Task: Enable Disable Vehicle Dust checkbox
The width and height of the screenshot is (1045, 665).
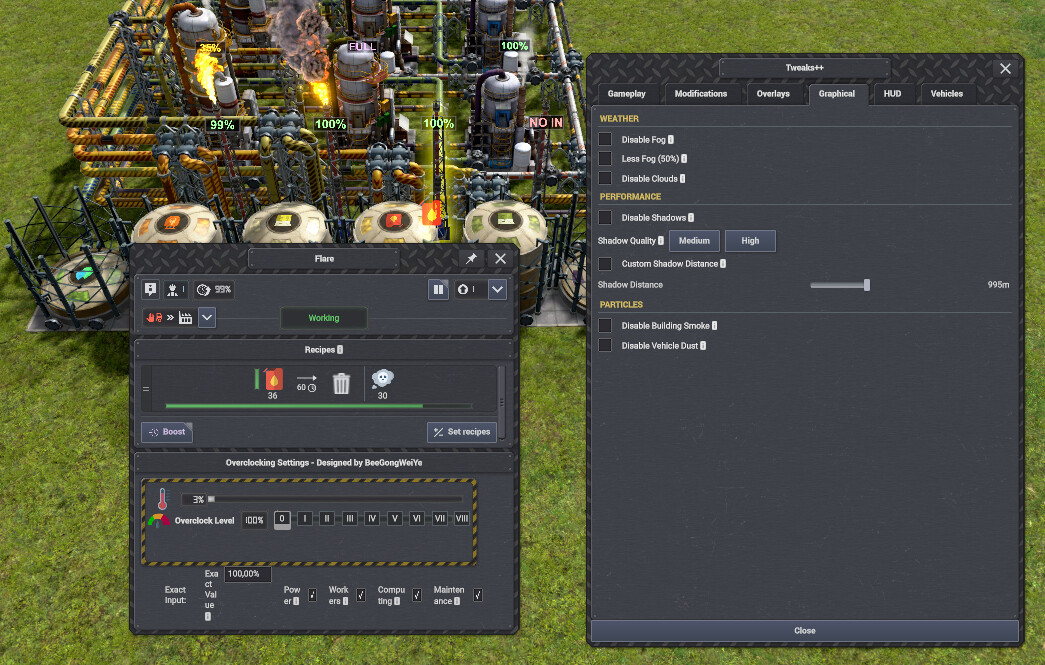Action: 605,345
